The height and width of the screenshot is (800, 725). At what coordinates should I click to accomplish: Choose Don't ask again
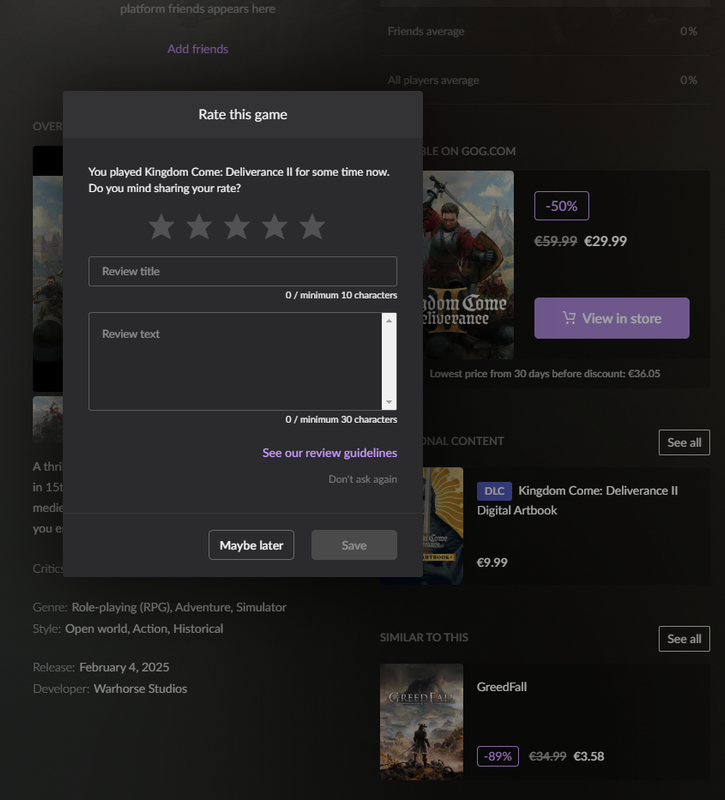[363, 479]
